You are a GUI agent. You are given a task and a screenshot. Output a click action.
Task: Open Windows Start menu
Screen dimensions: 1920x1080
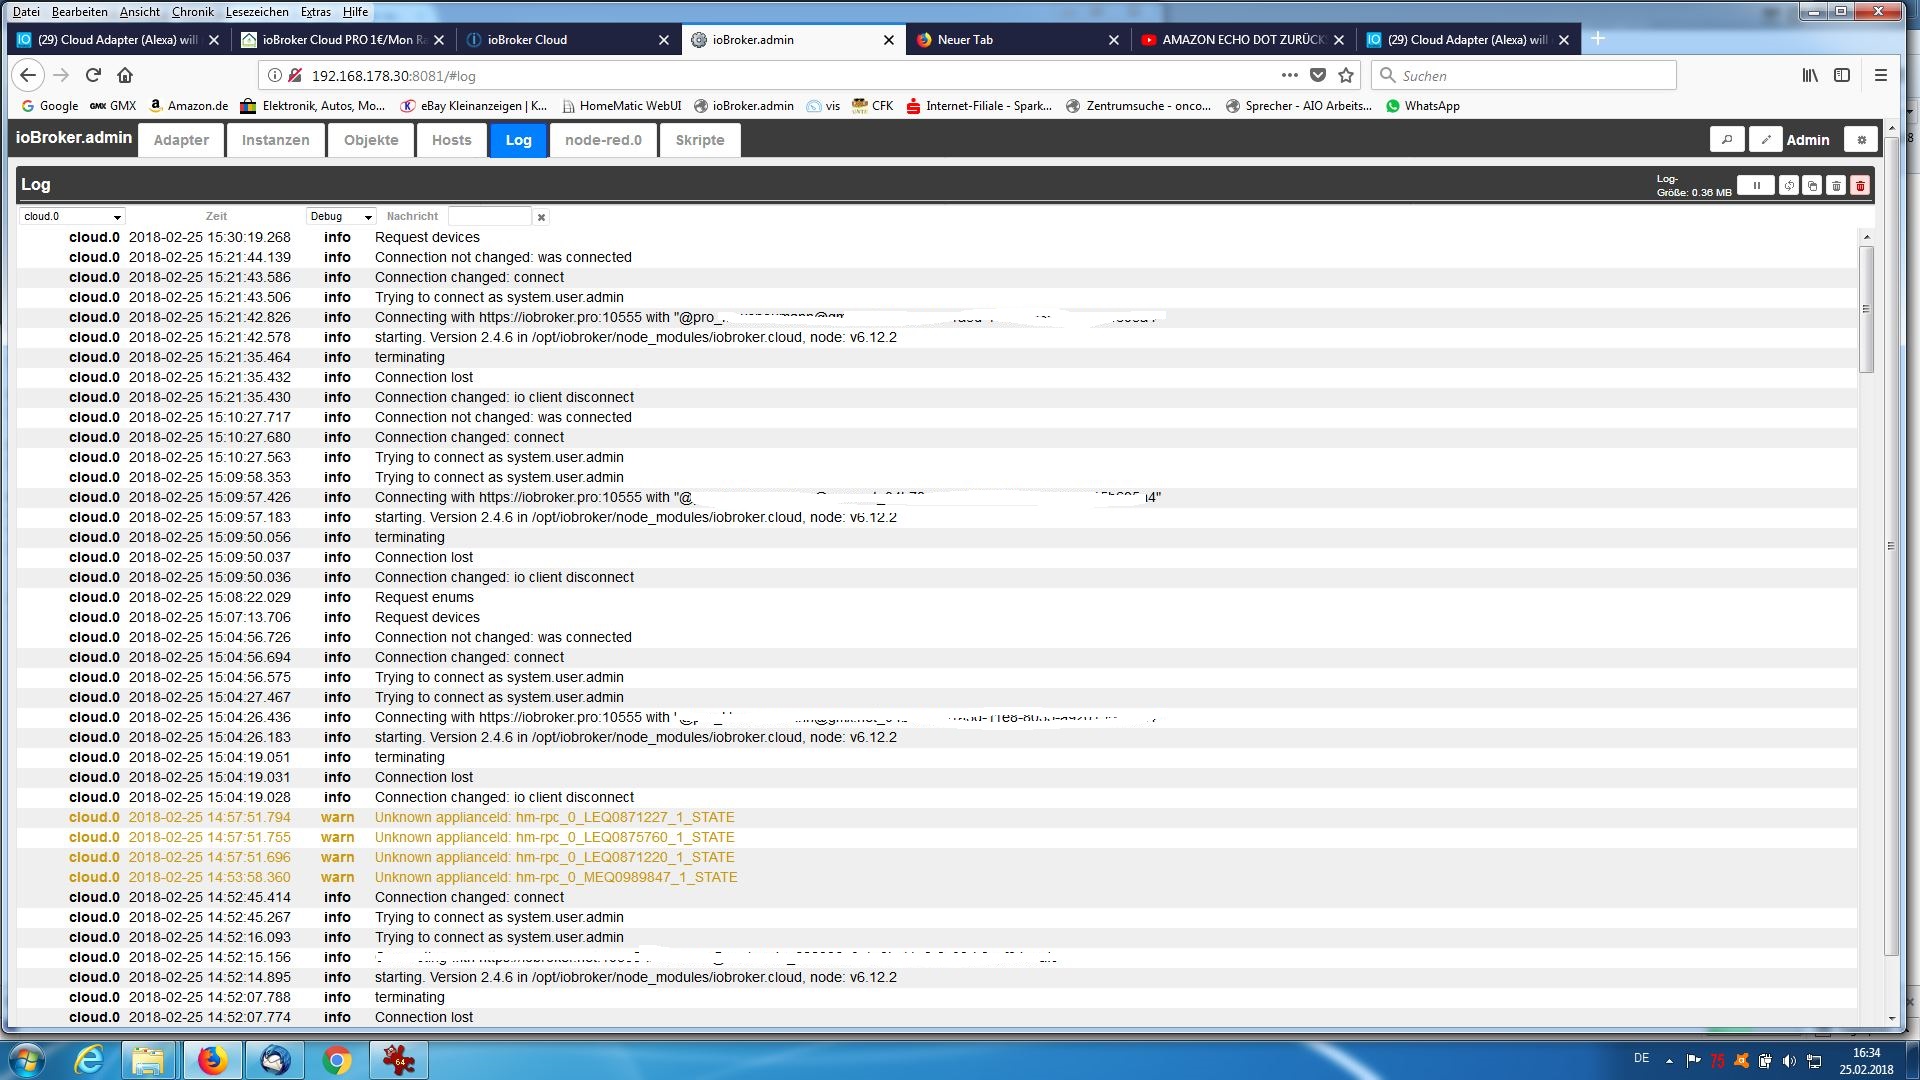coord(27,1060)
